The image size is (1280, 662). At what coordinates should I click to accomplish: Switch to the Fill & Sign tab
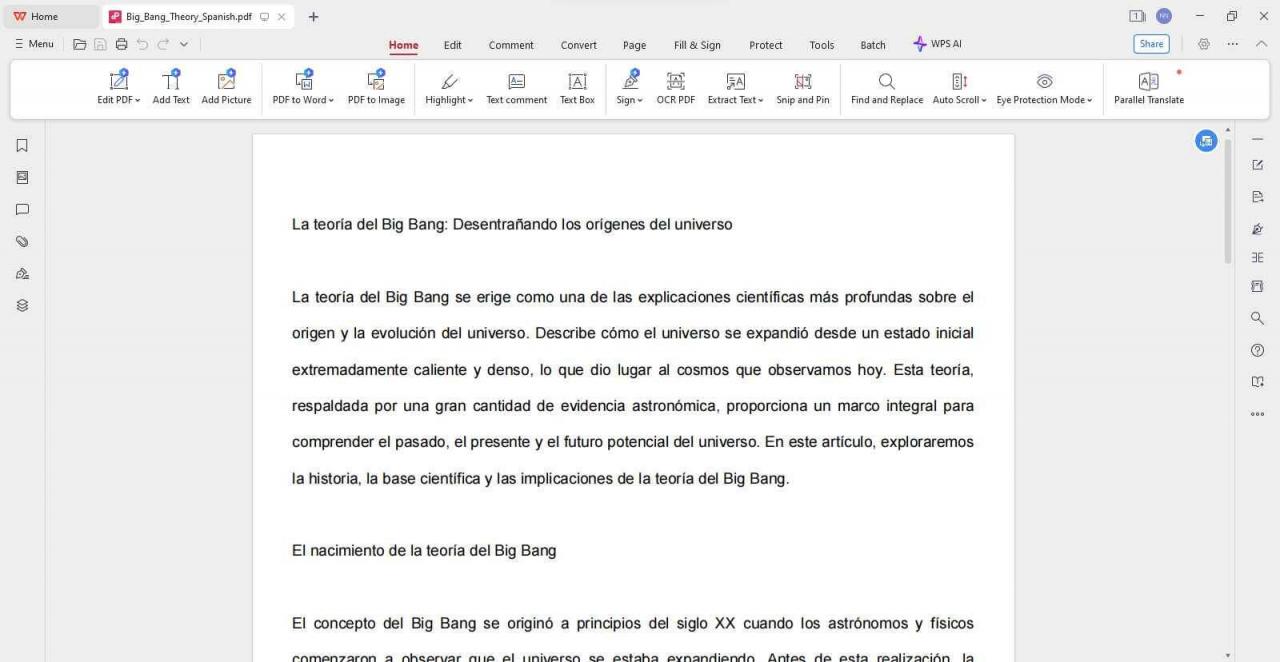coord(697,45)
